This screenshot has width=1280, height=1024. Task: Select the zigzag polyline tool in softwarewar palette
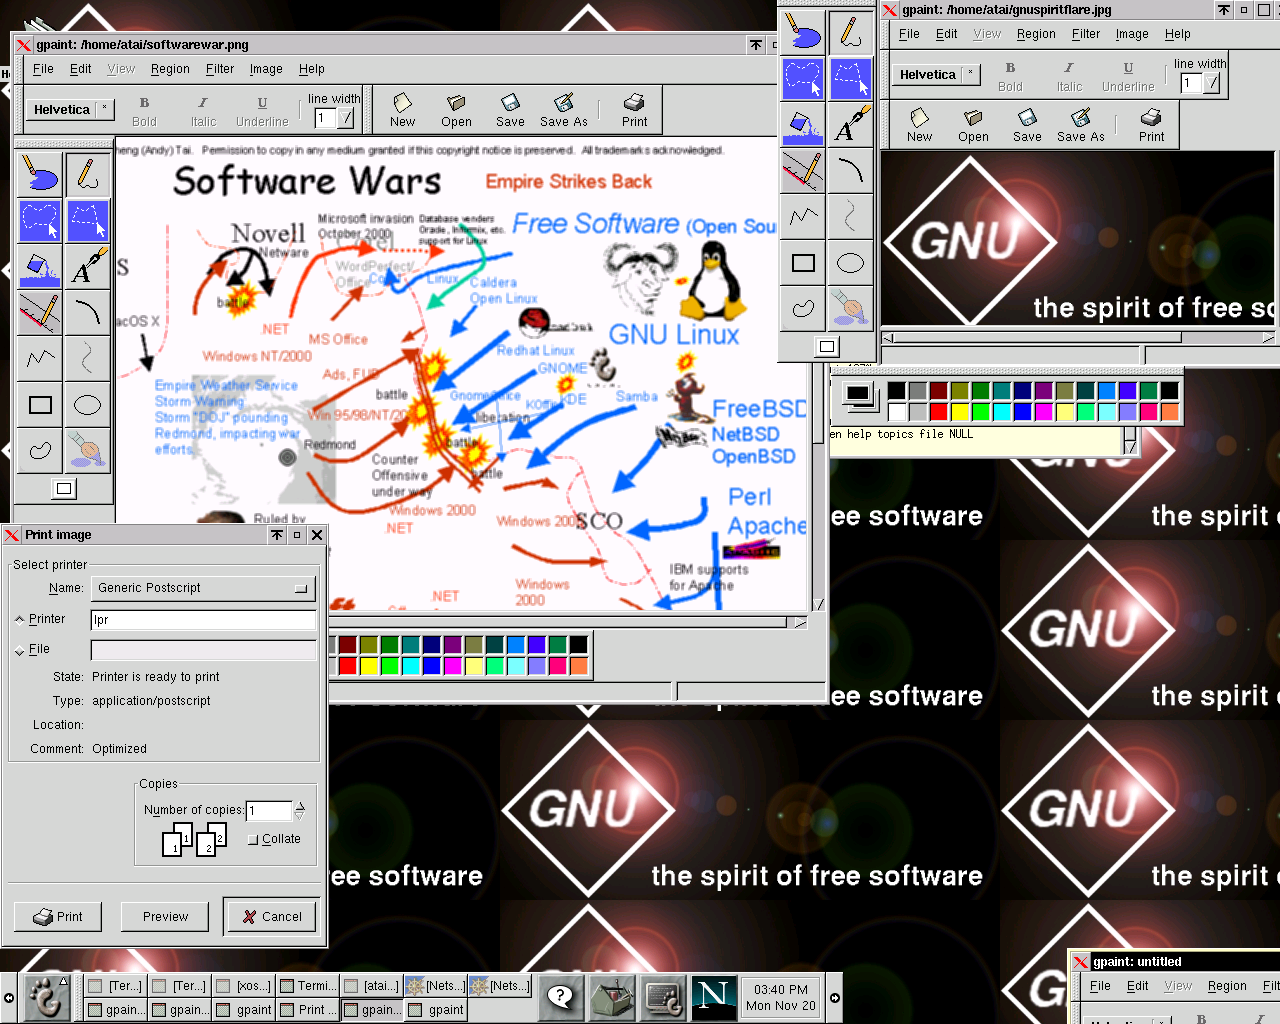tap(40, 358)
